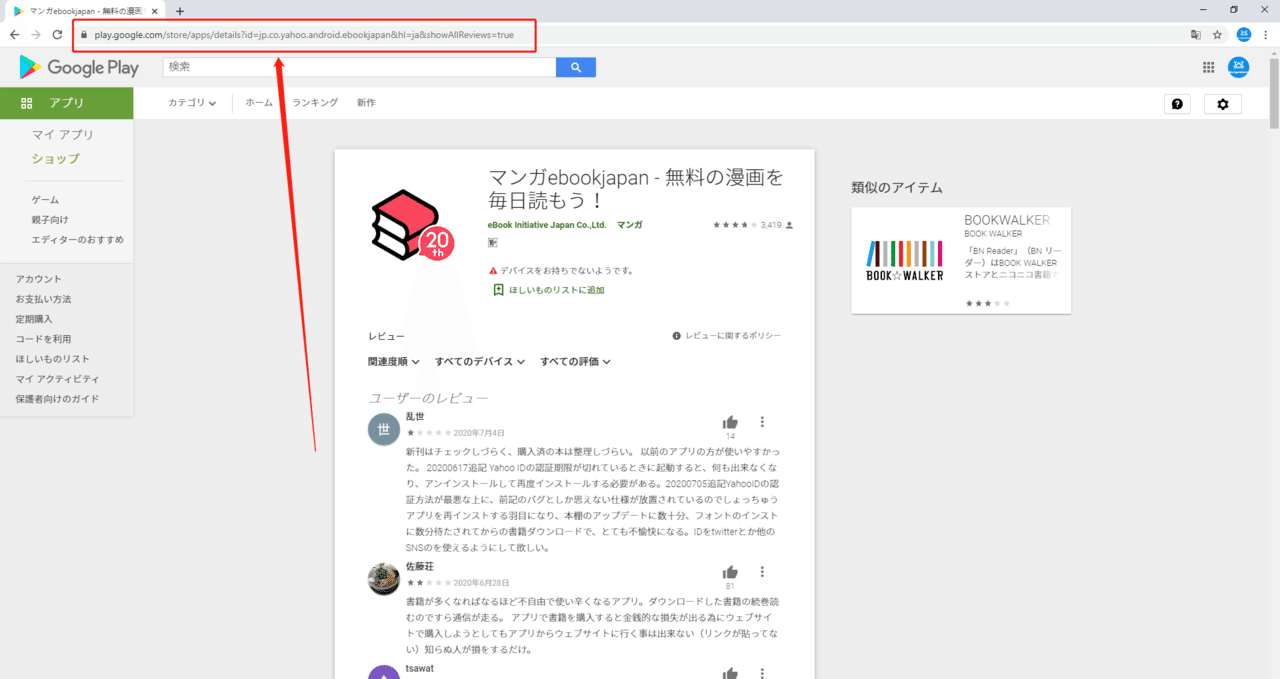Open the 関連度順 sort dropdown
The width and height of the screenshot is (1280, 679).
click(393, 361)
